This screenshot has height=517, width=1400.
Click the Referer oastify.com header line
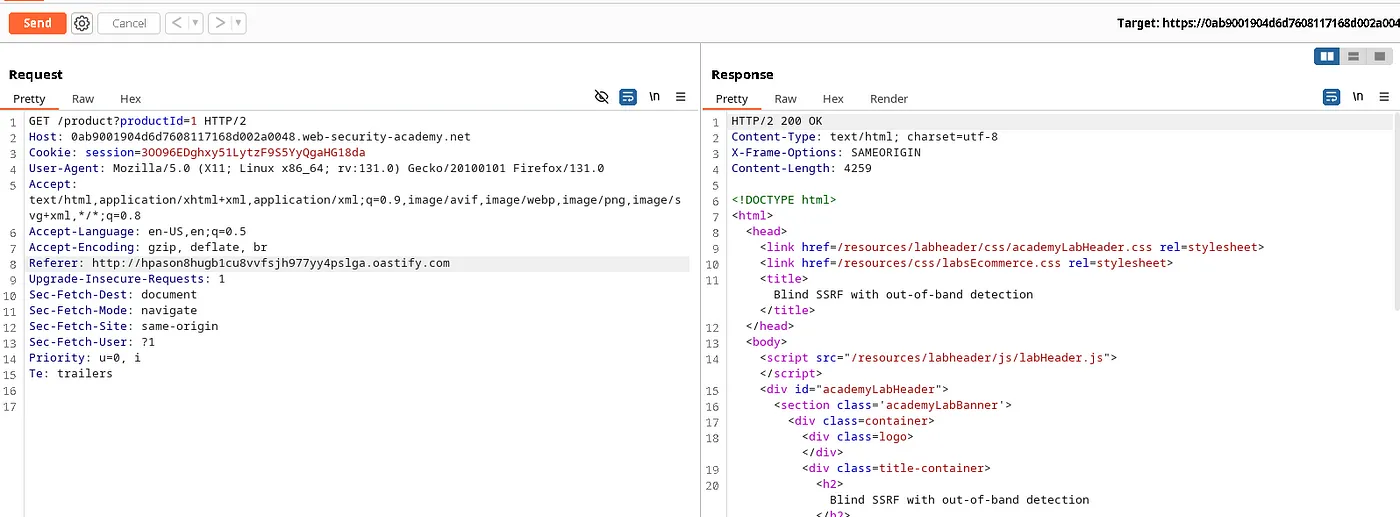click(239, 264)
